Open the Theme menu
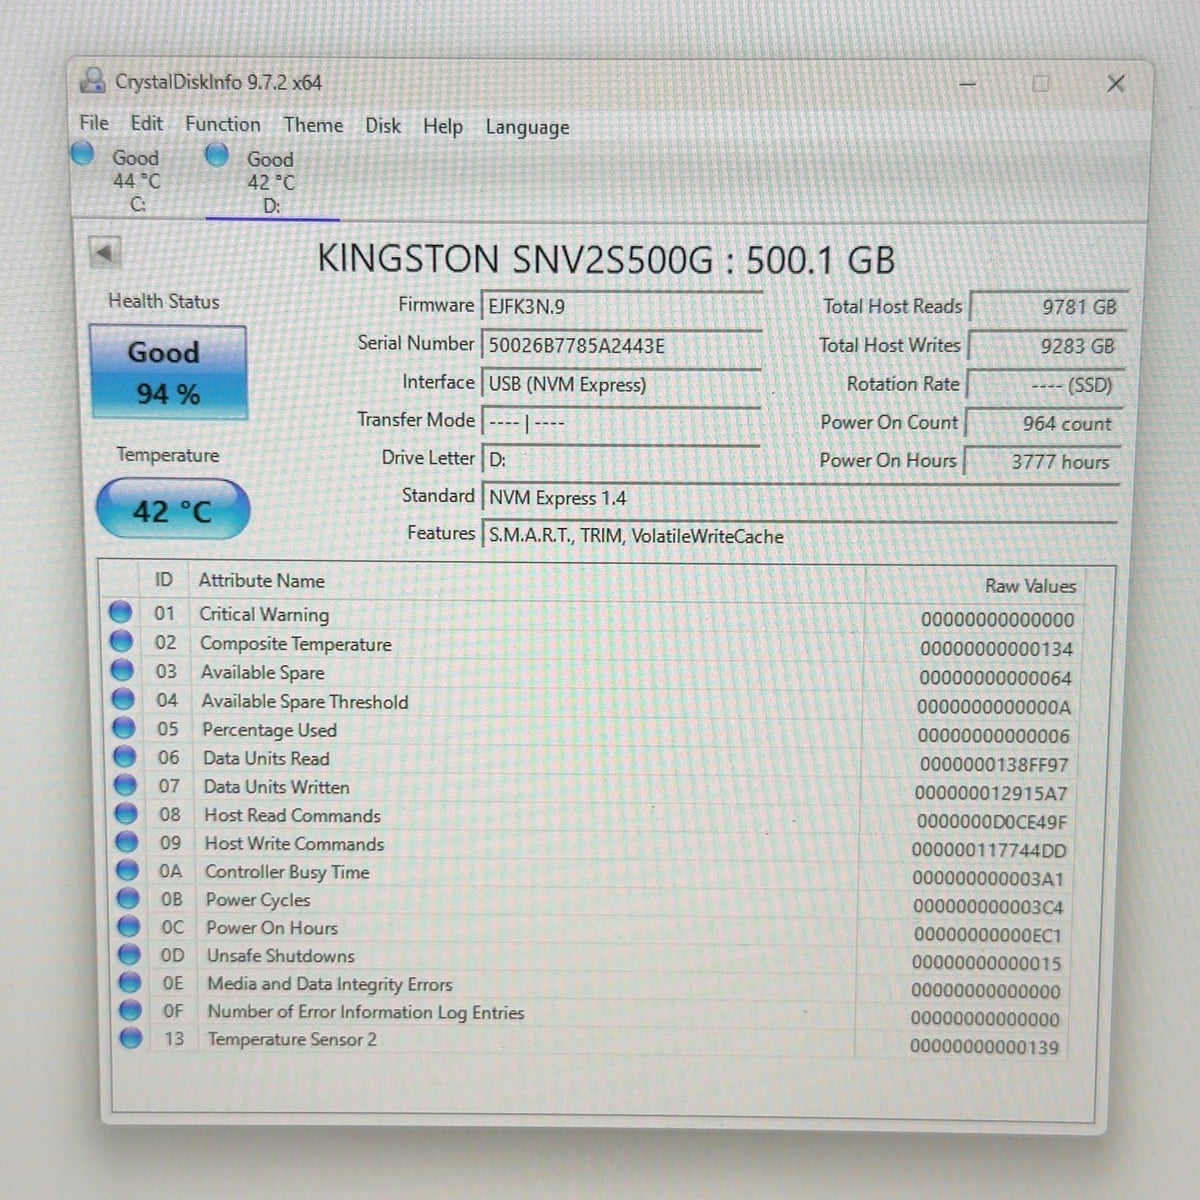Screen dimensions: 1200x1200 (x=313, y=125)
